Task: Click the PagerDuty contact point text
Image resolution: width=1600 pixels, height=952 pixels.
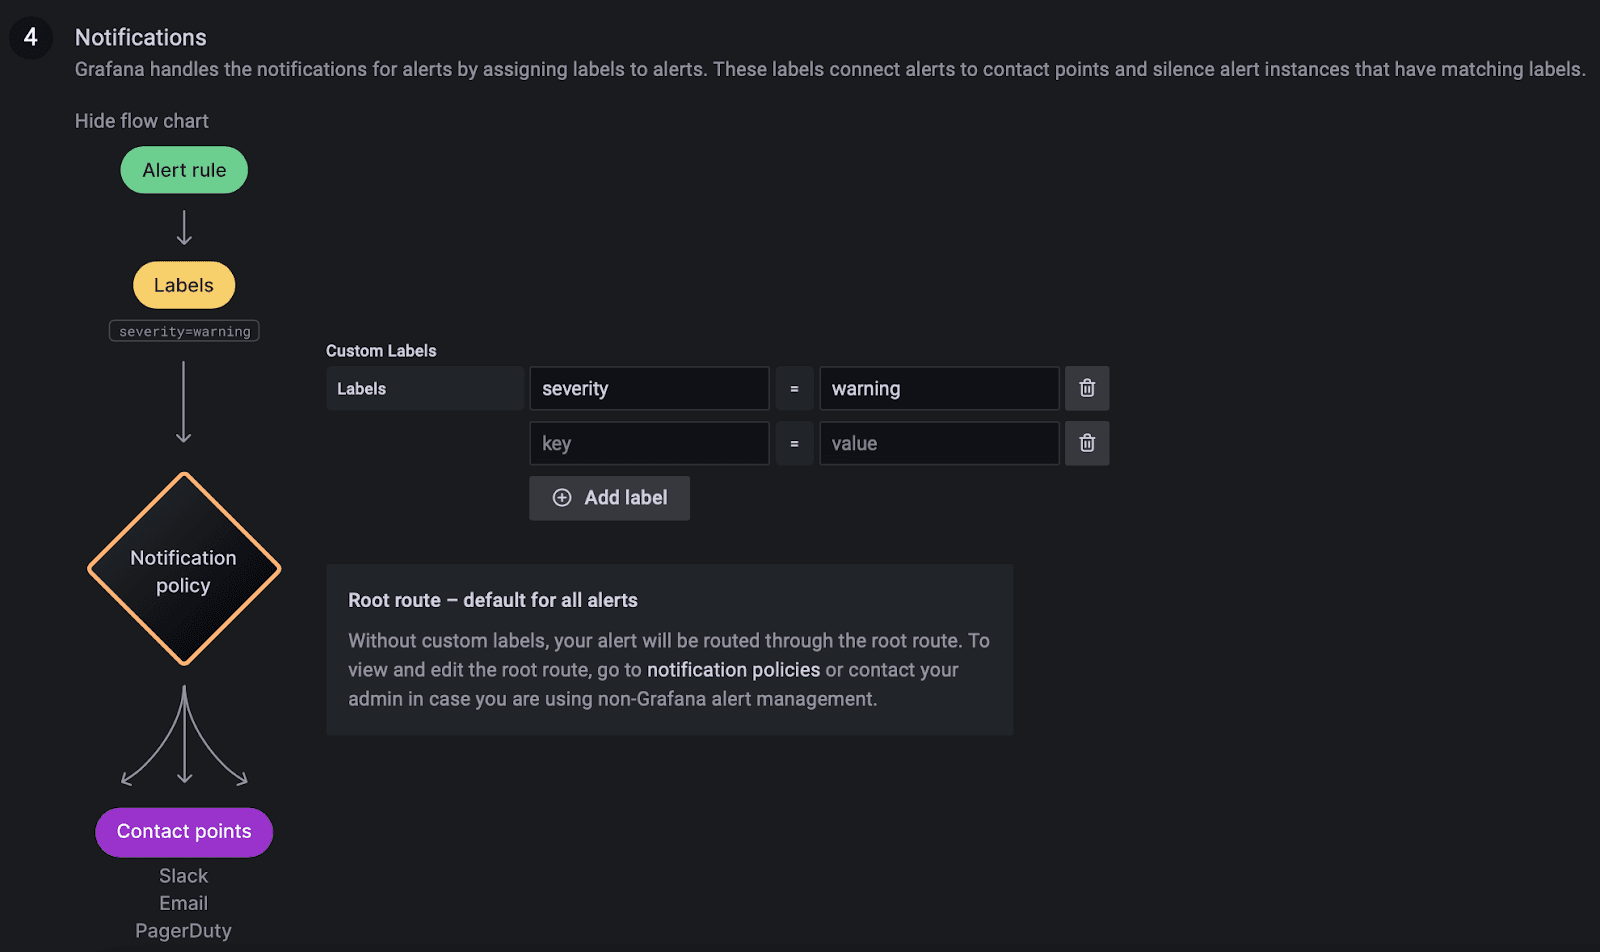Action: coord(184,931)
